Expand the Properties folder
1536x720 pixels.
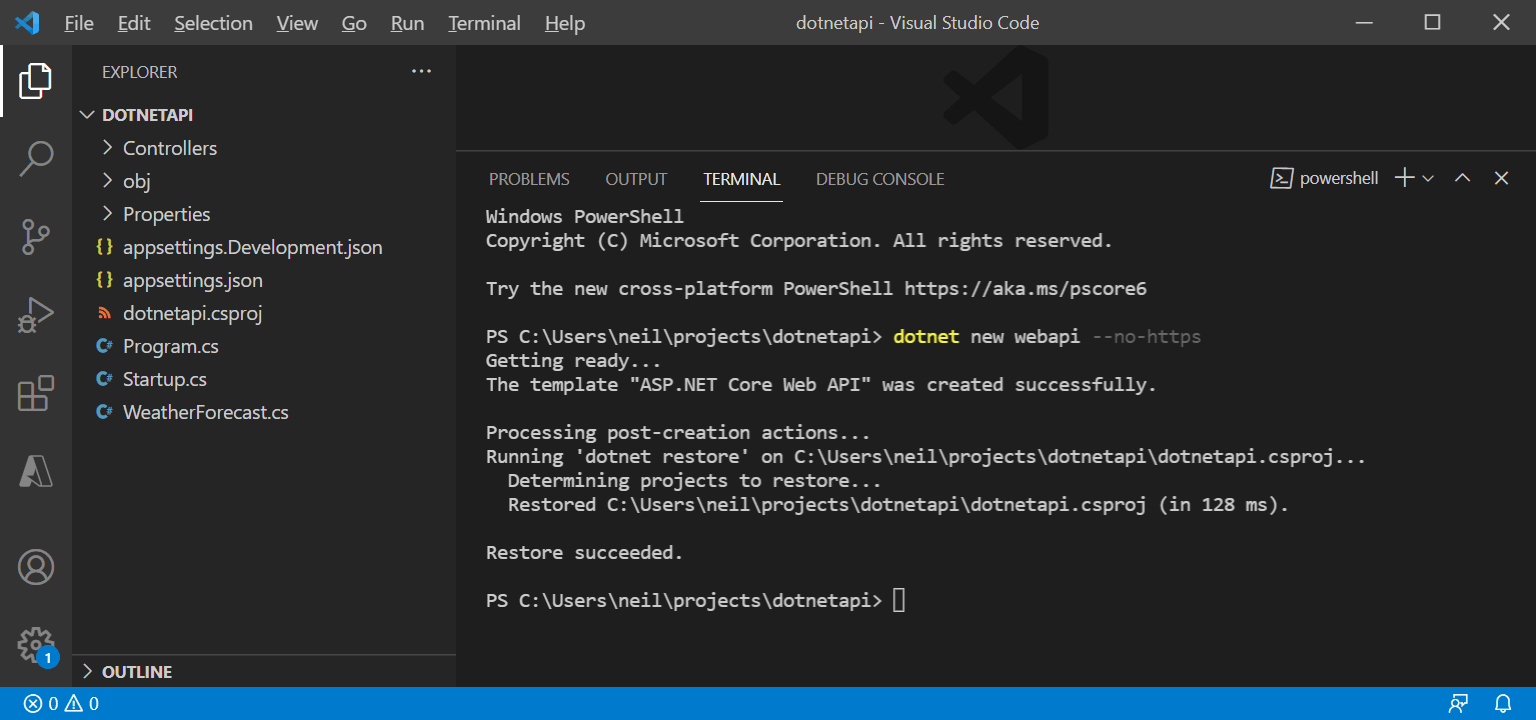(166, 214)
